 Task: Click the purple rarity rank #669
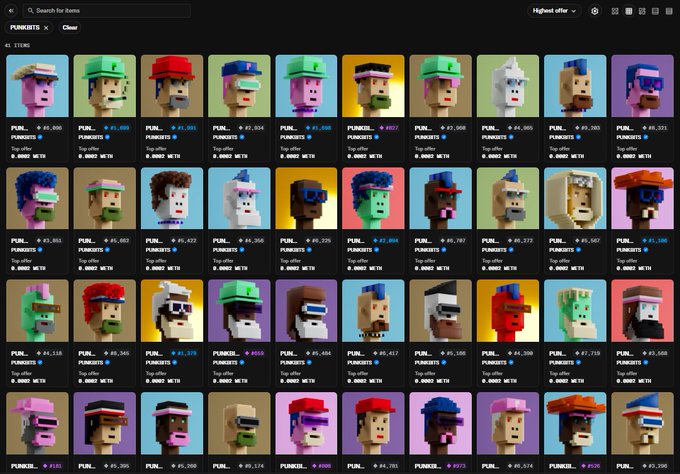pos(257,353)
